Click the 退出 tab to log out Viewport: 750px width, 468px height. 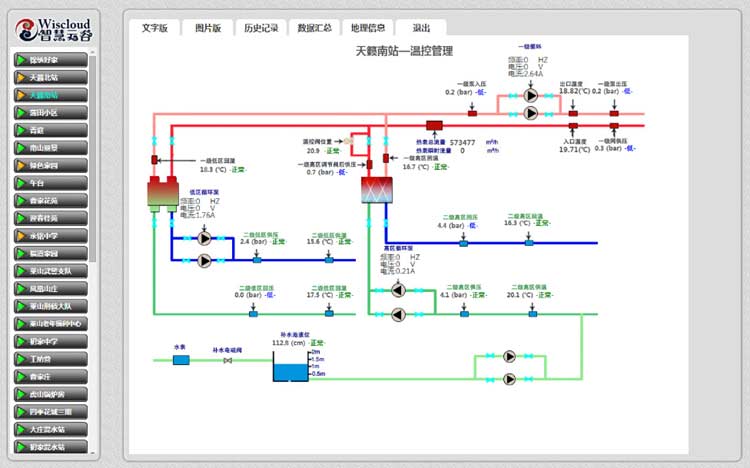(421, 28)
